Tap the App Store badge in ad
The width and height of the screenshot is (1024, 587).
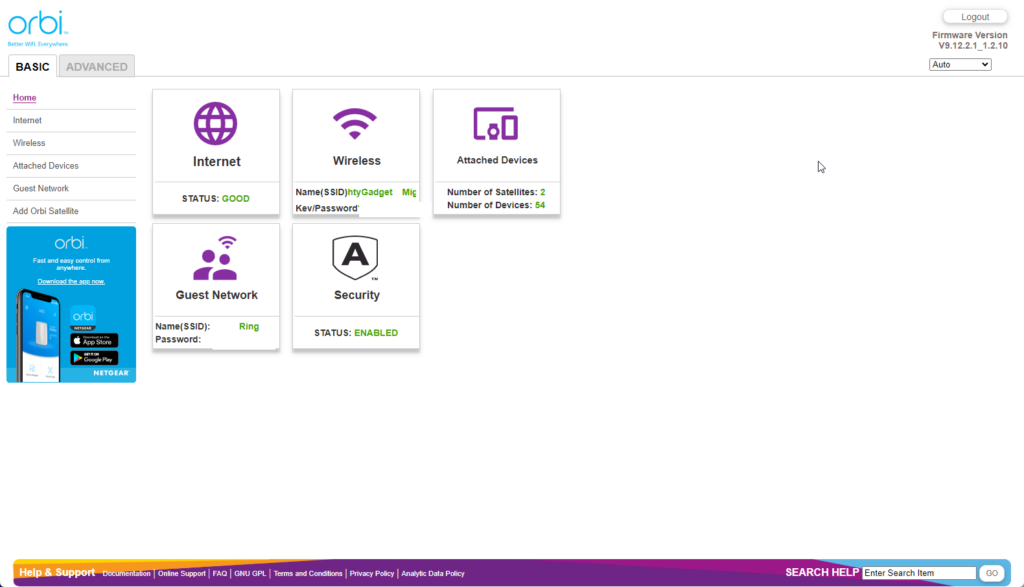(94, 340)
